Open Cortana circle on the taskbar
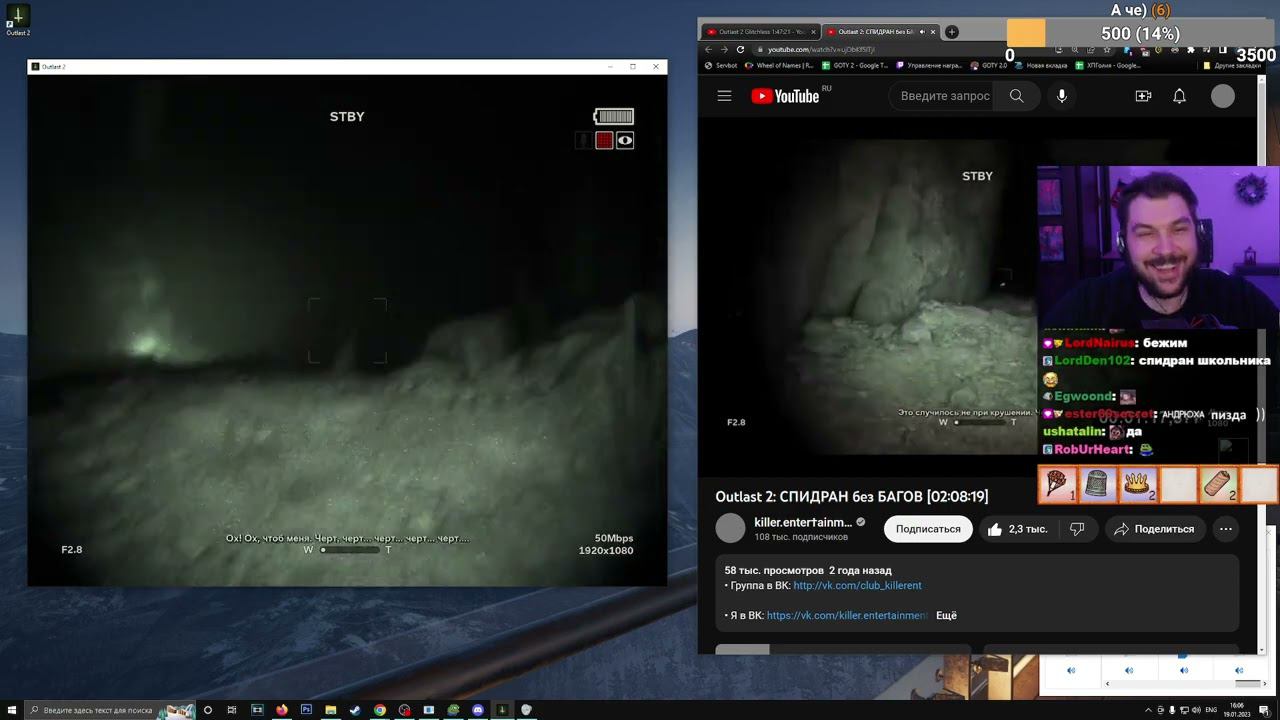Viewport: 1280px width, 720px height. point(208,710)
